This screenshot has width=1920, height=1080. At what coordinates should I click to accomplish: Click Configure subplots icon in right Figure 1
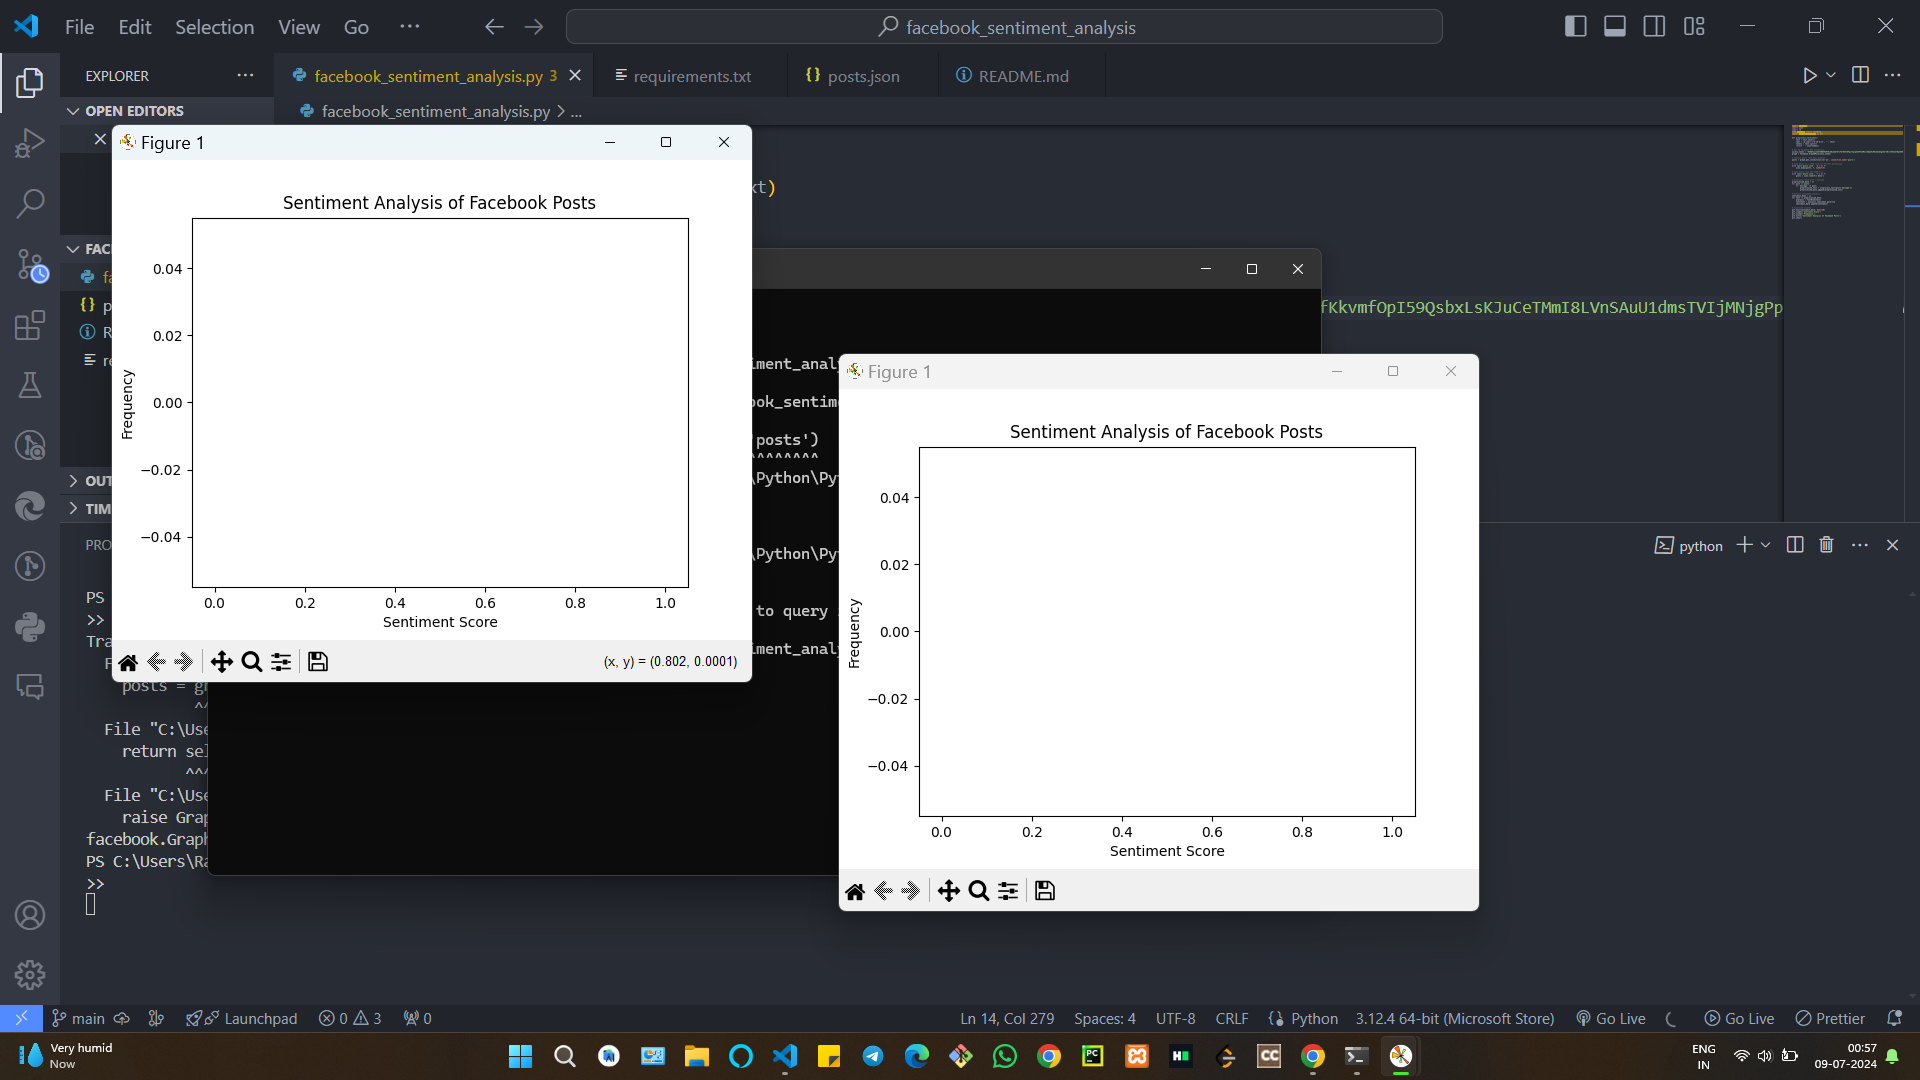1008,891
